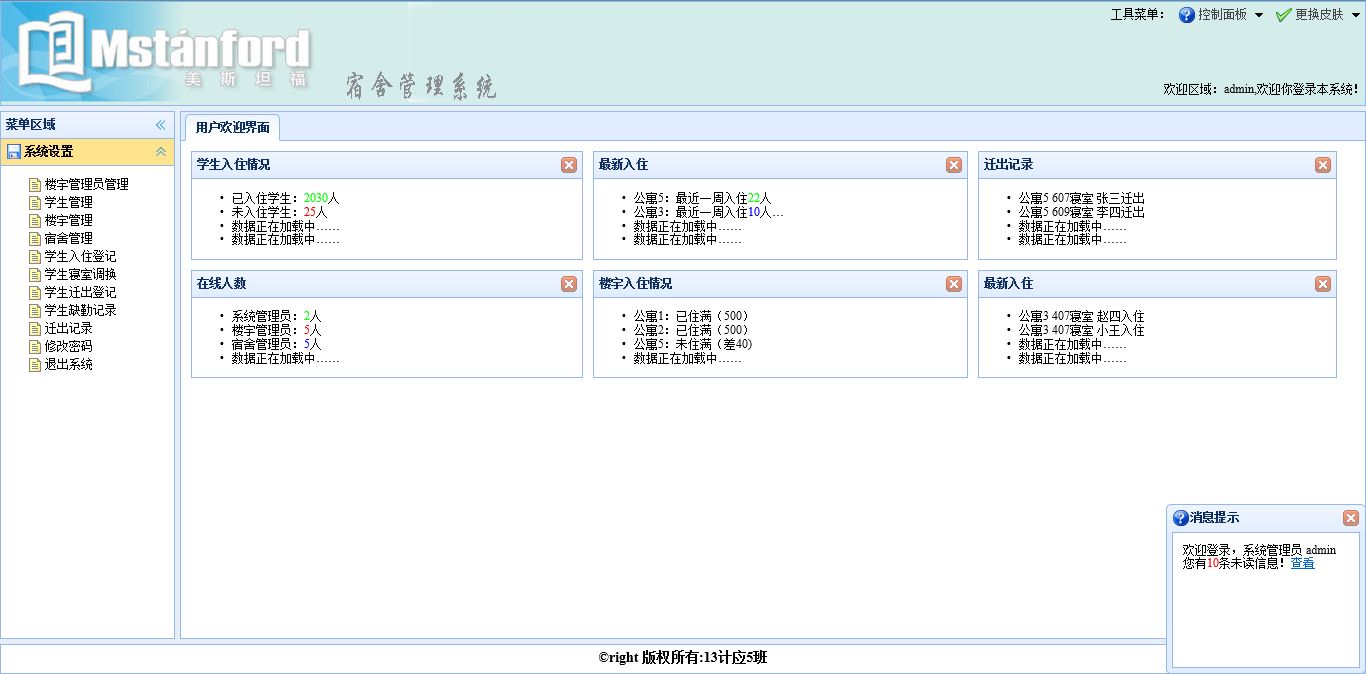Select the 用户欢迎界面 tab
The height and width of the screenshot is (674, 1366).
[232, 128]
